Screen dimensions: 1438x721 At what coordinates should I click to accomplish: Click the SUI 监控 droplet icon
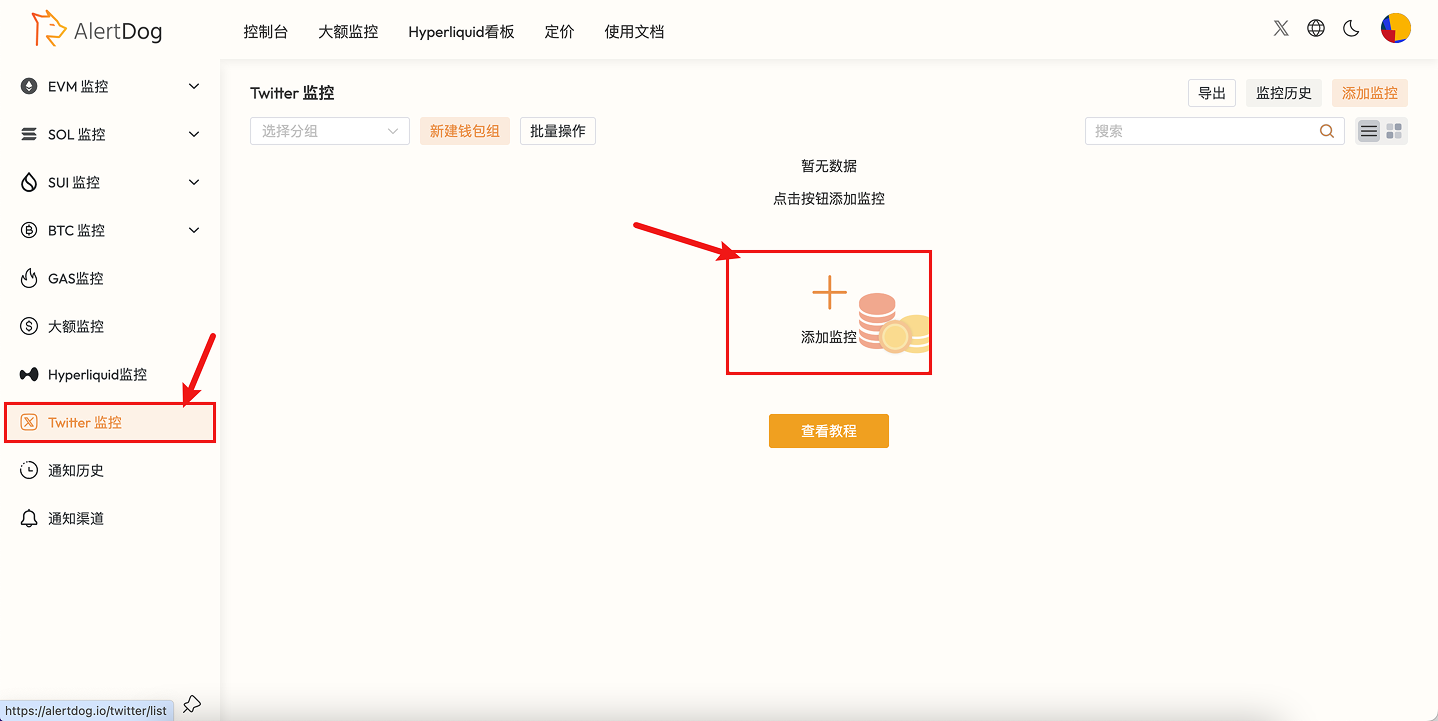click(x=29, y=182)
